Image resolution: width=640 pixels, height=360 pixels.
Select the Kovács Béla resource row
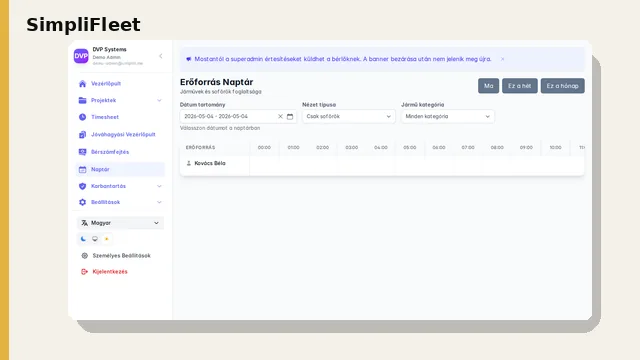[382, 163]
